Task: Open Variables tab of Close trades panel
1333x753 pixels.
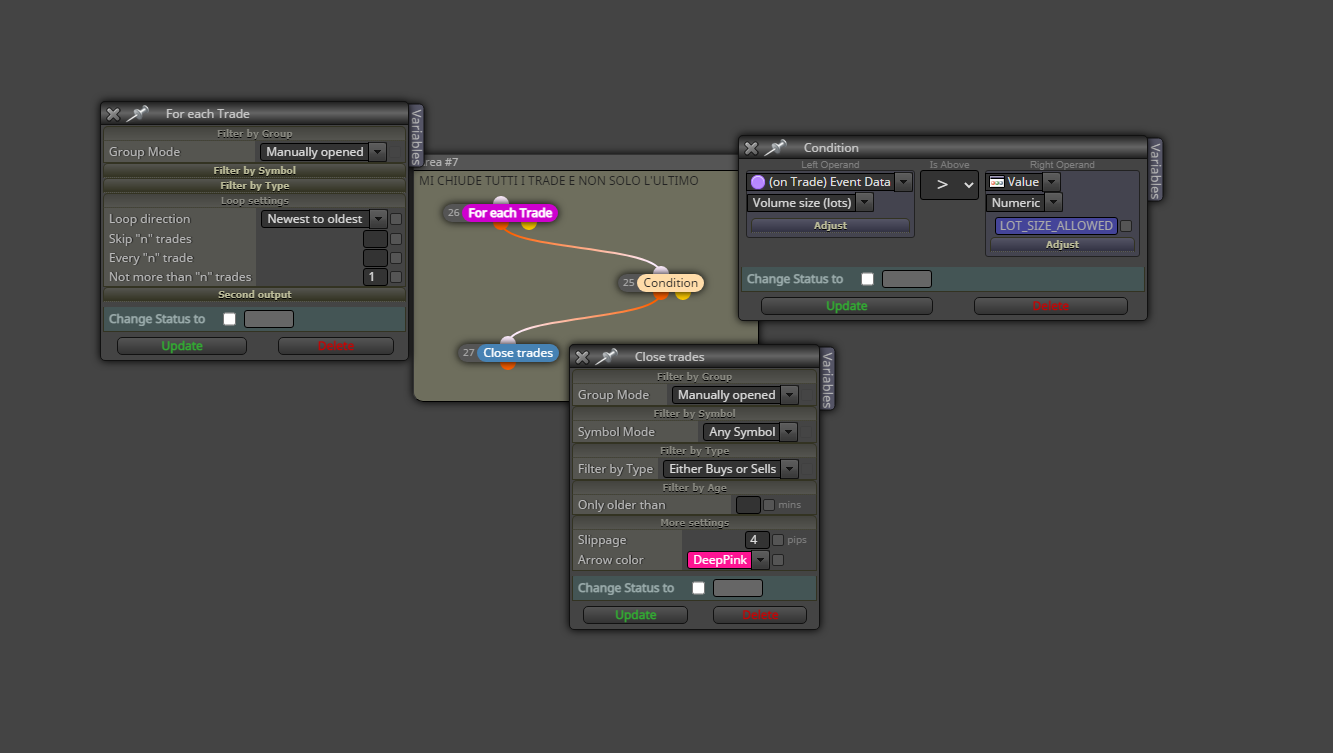Action: pyautogui.click(x=826, y=379)
